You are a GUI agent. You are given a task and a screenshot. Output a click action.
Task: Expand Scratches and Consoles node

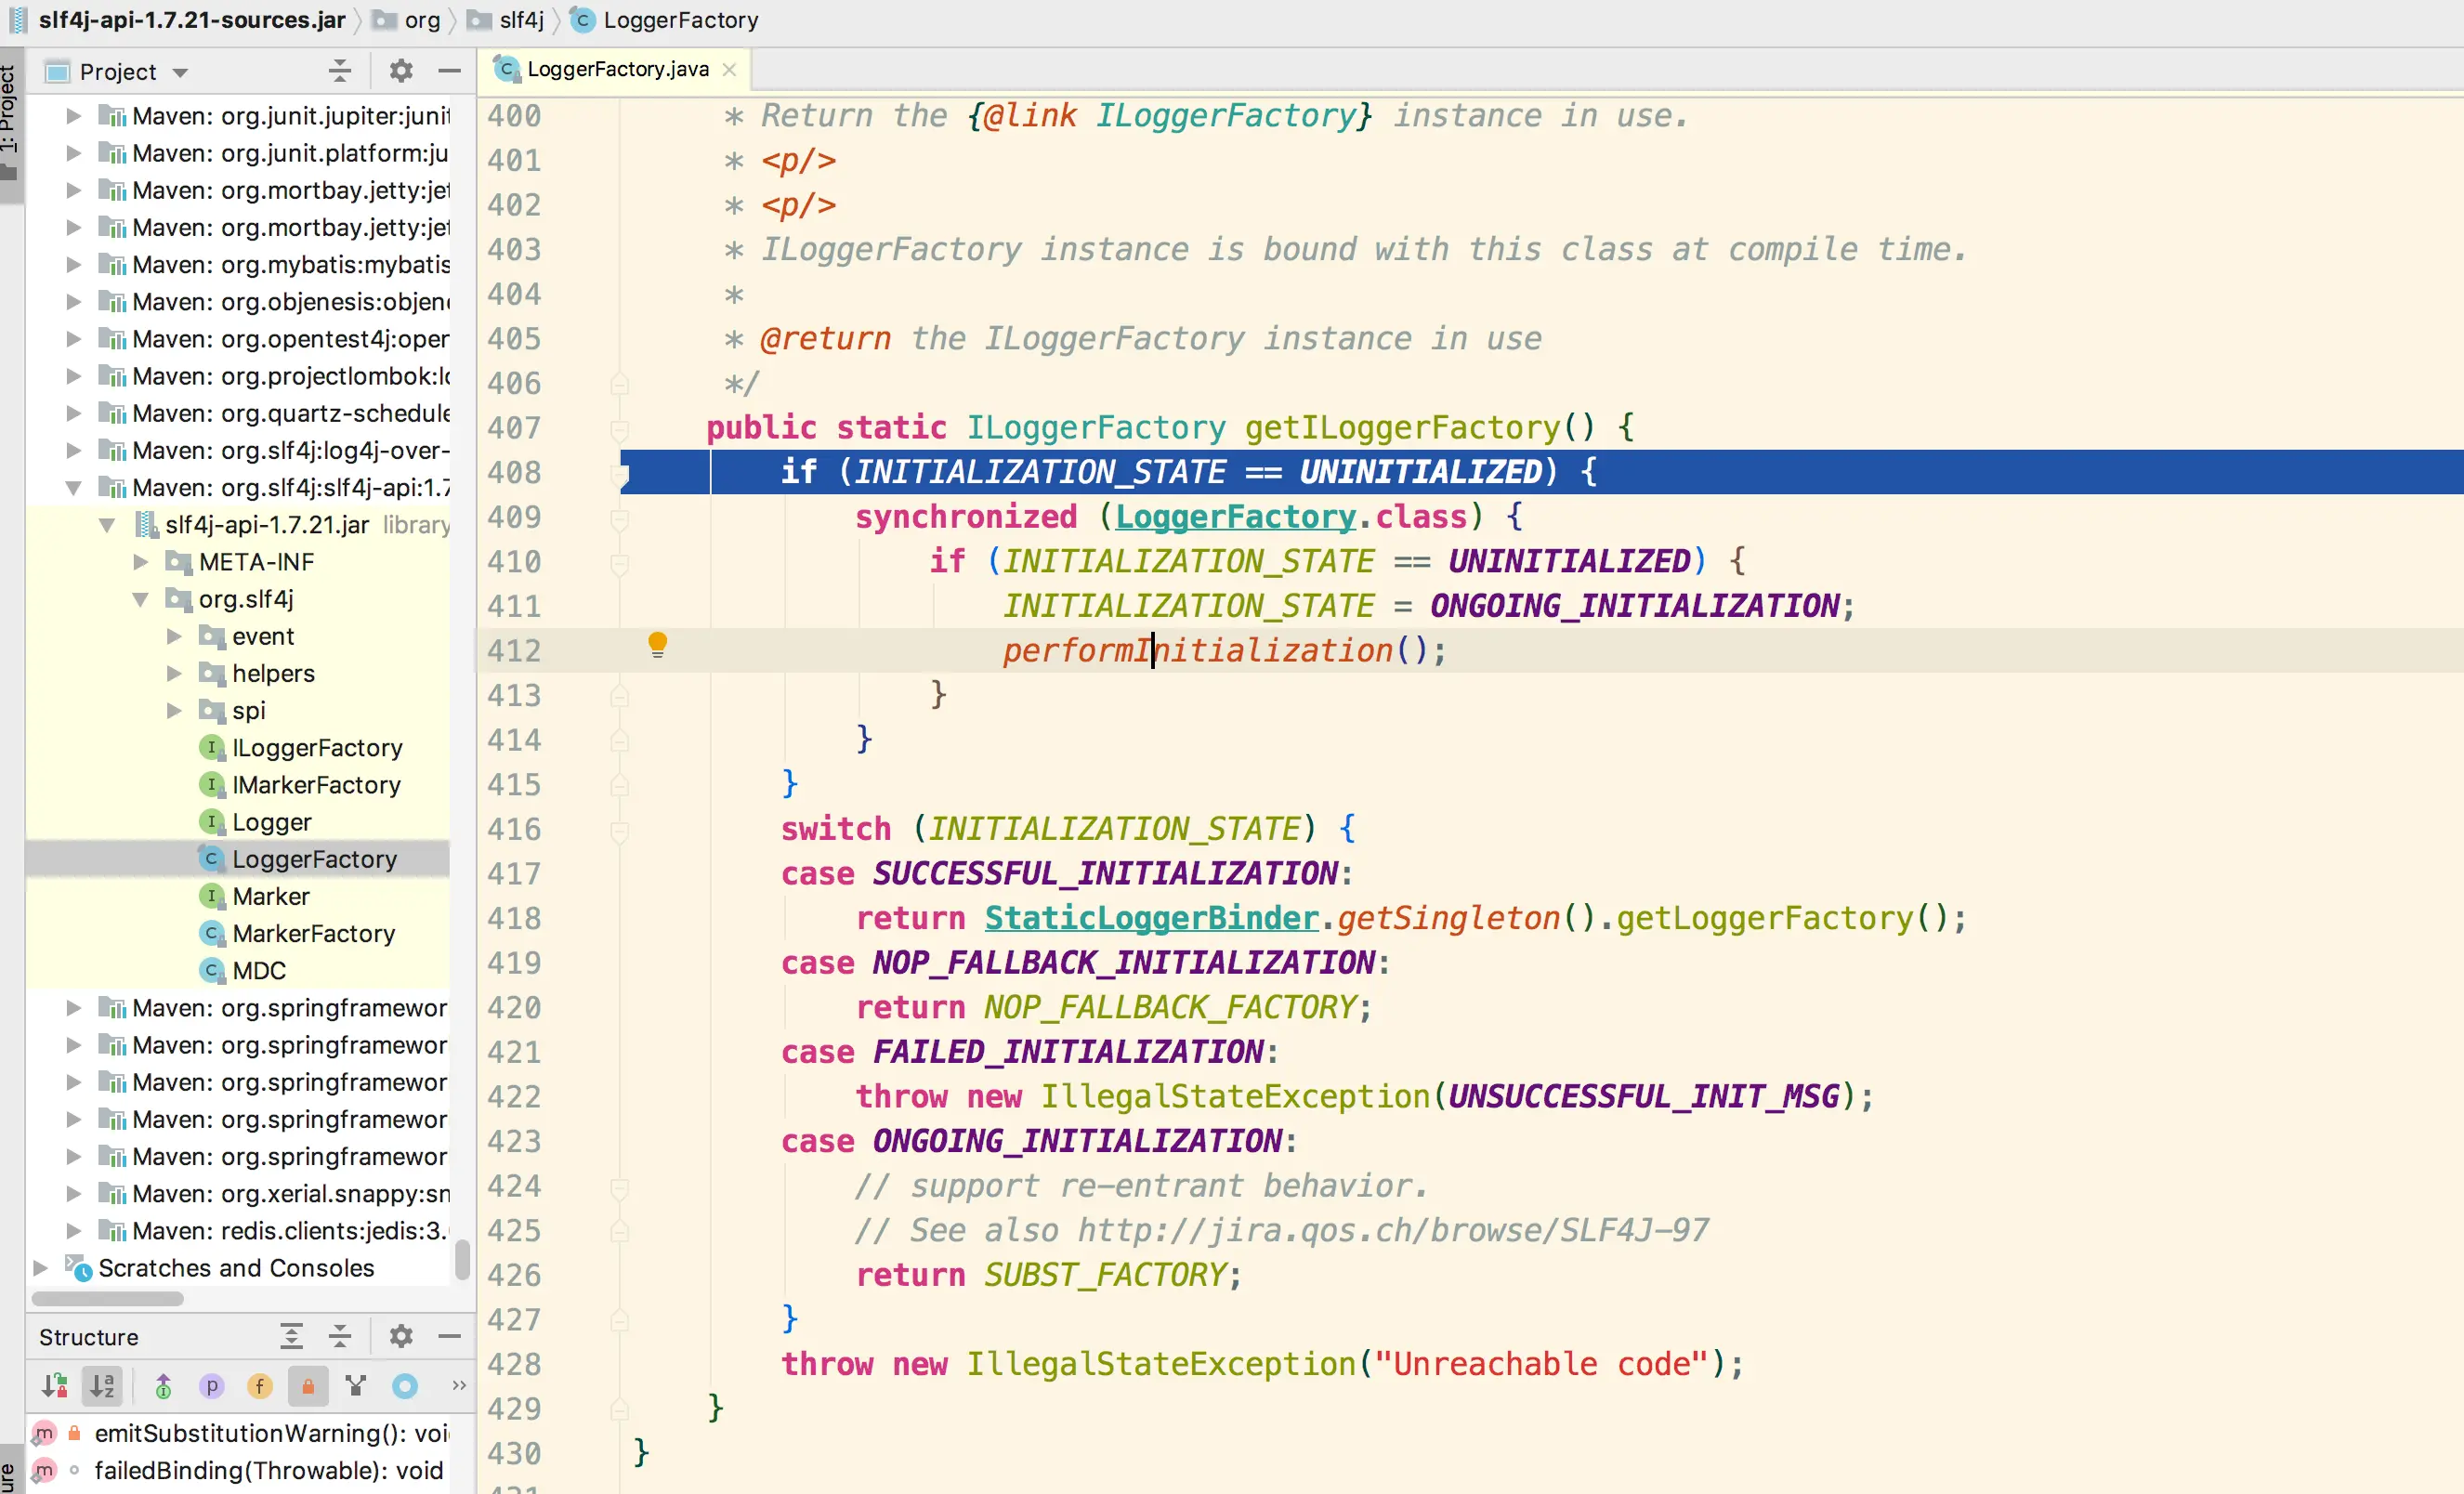(x=40, y=1267)
